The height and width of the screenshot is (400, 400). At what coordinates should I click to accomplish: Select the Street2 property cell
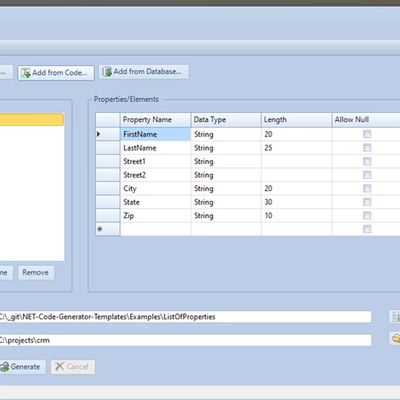click(x=155, y=175)
